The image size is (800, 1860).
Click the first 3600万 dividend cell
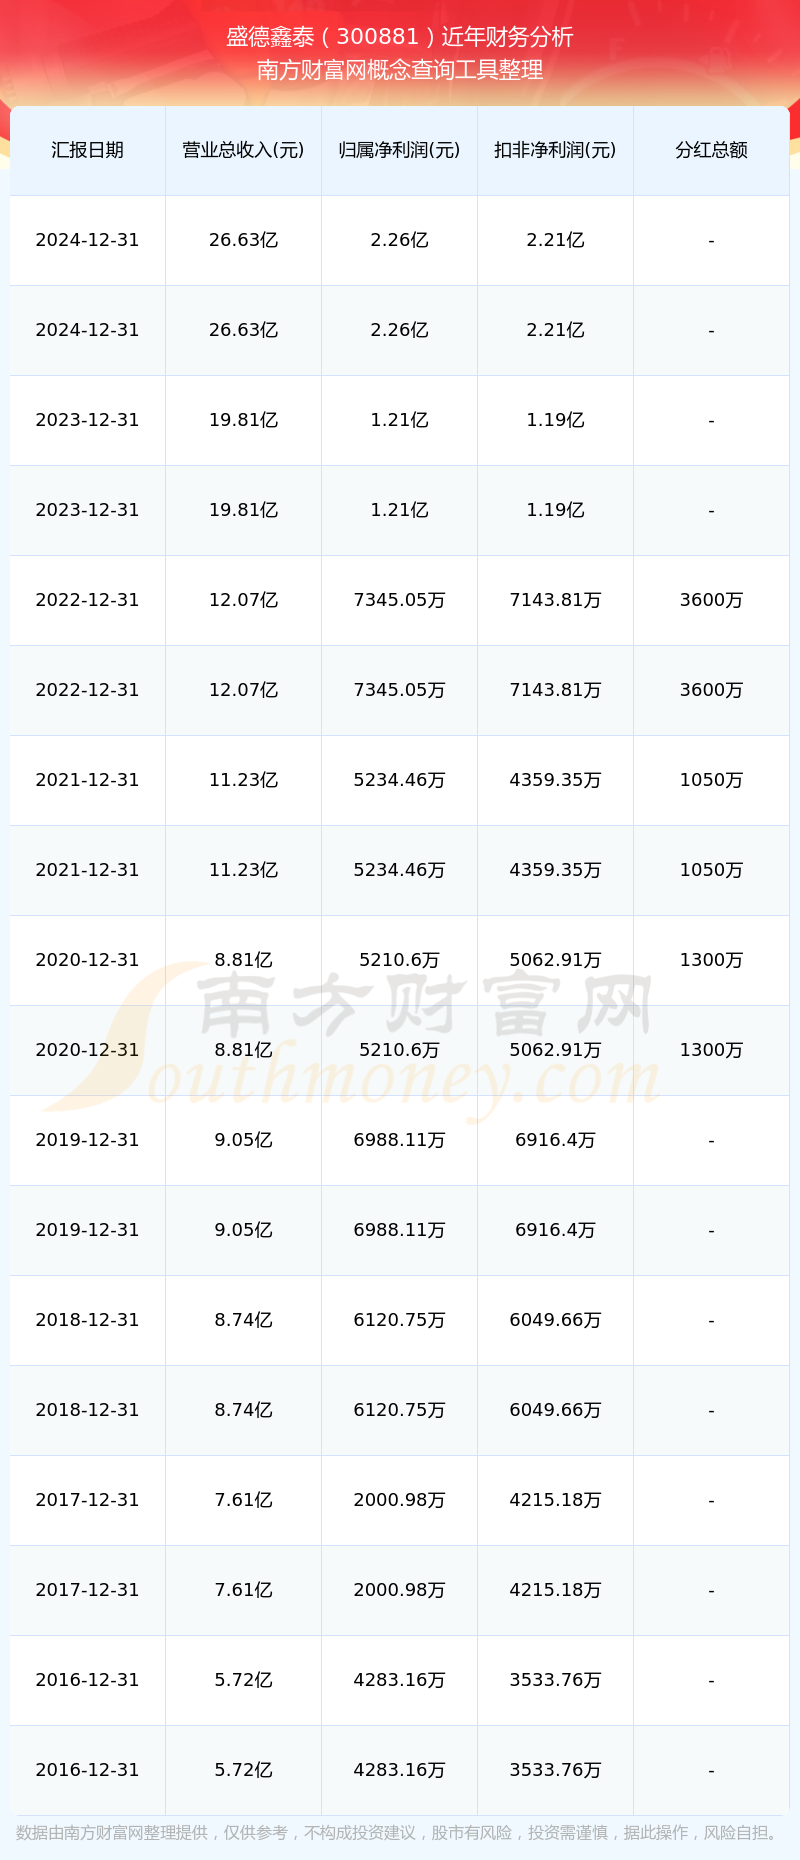click(711, 600)
